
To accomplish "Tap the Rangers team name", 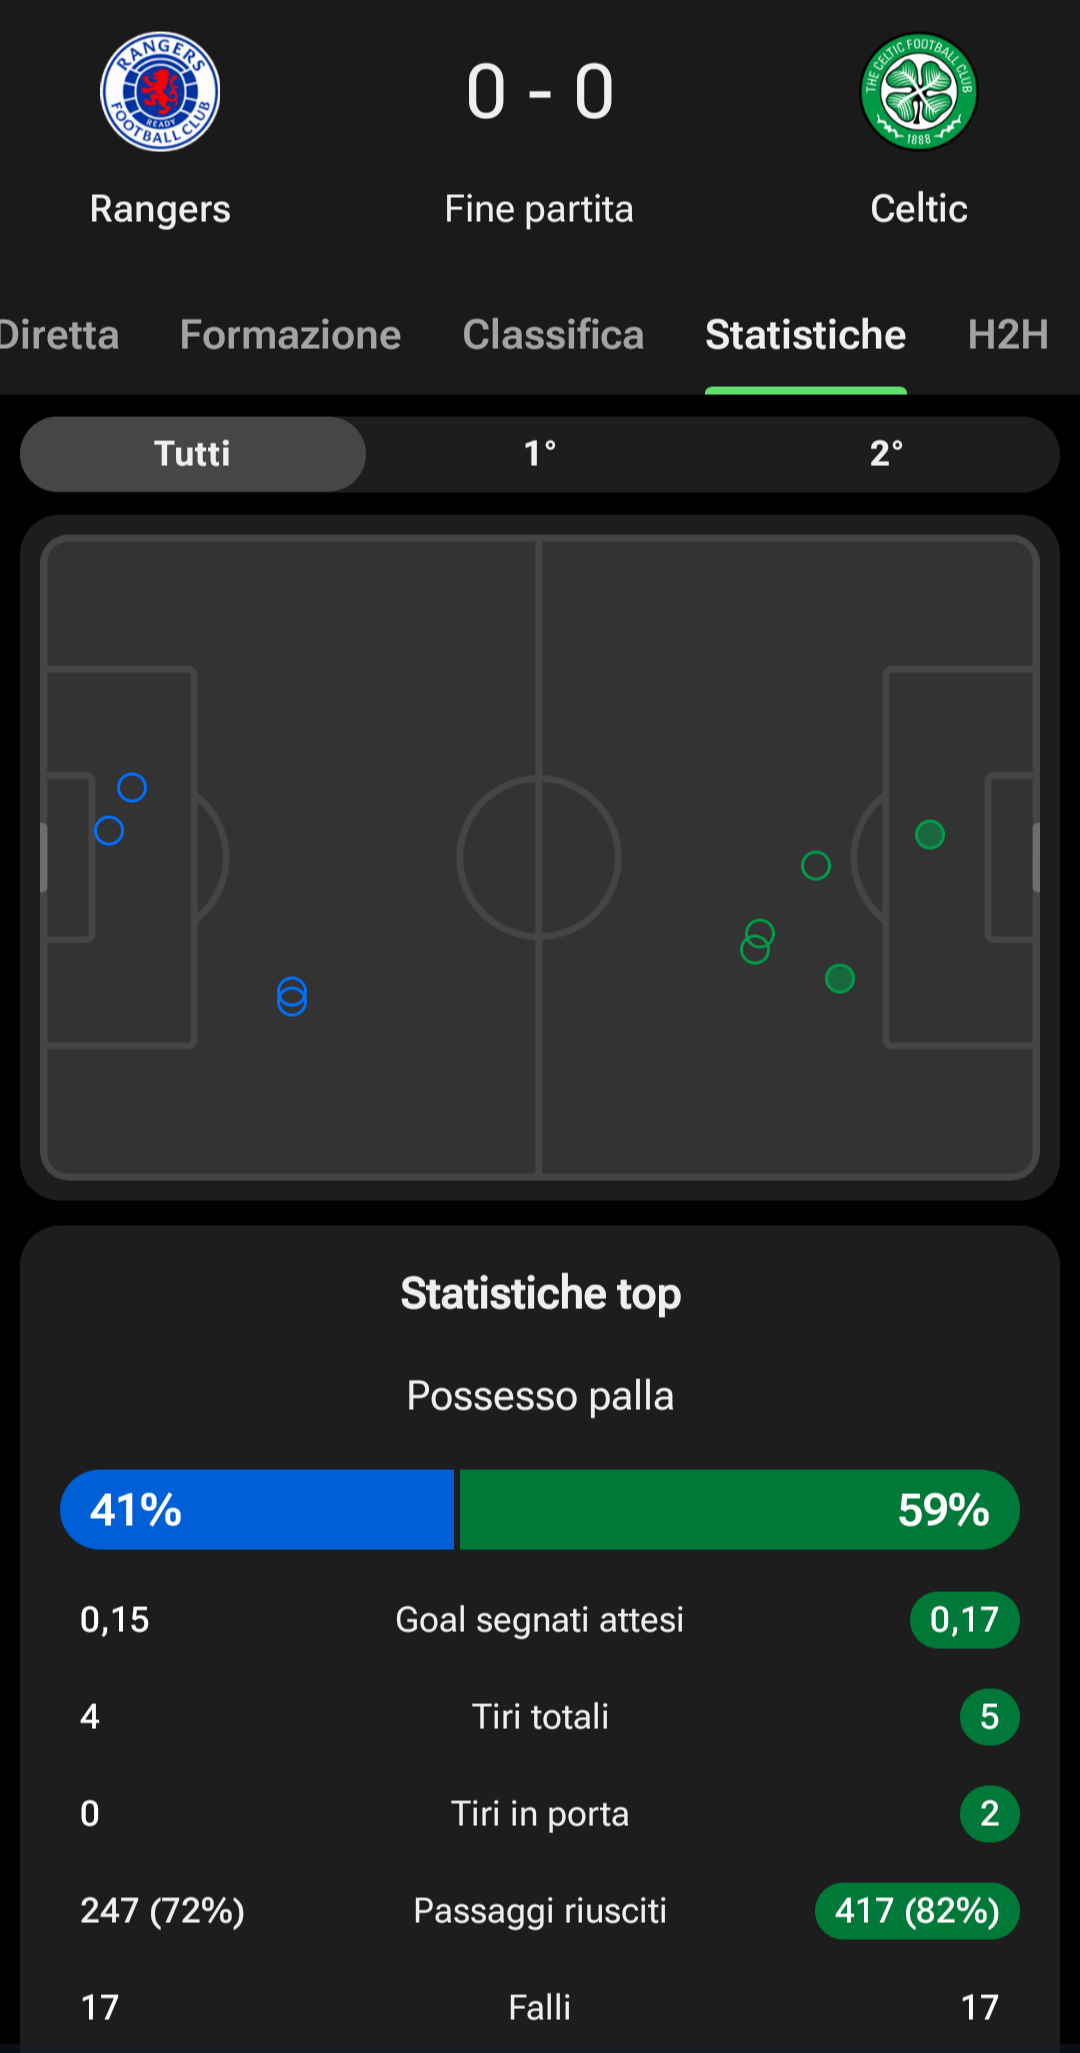I will [160, 209].
